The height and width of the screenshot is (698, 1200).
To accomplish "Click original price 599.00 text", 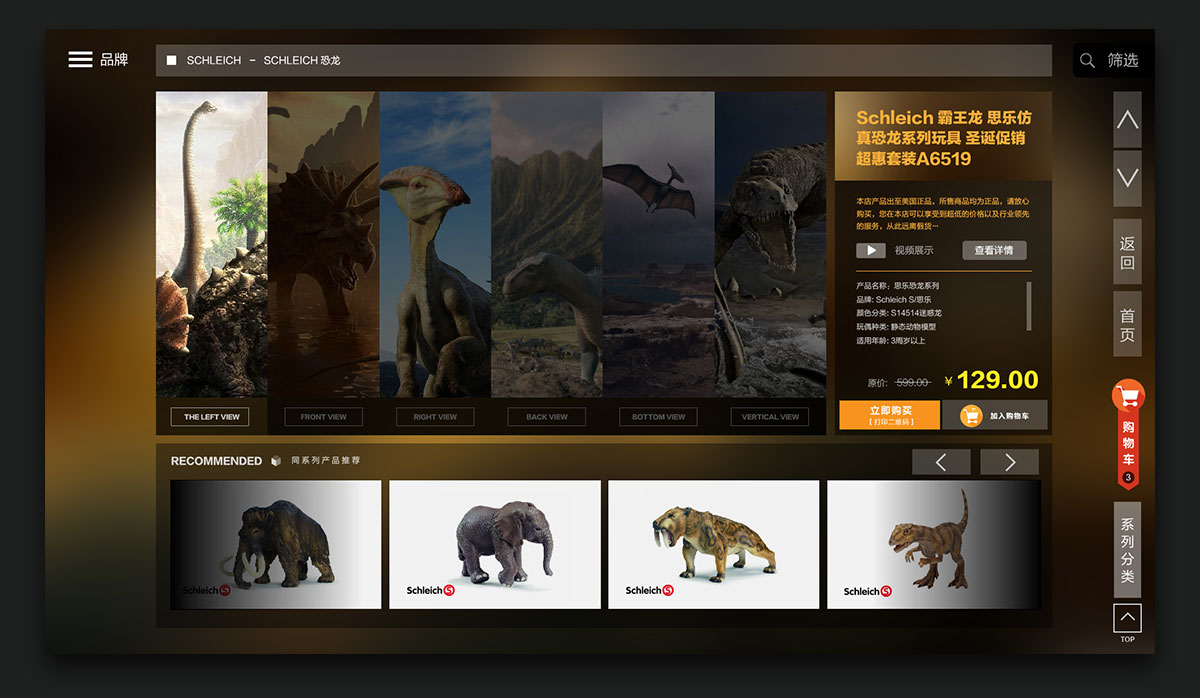I will 912,382.
